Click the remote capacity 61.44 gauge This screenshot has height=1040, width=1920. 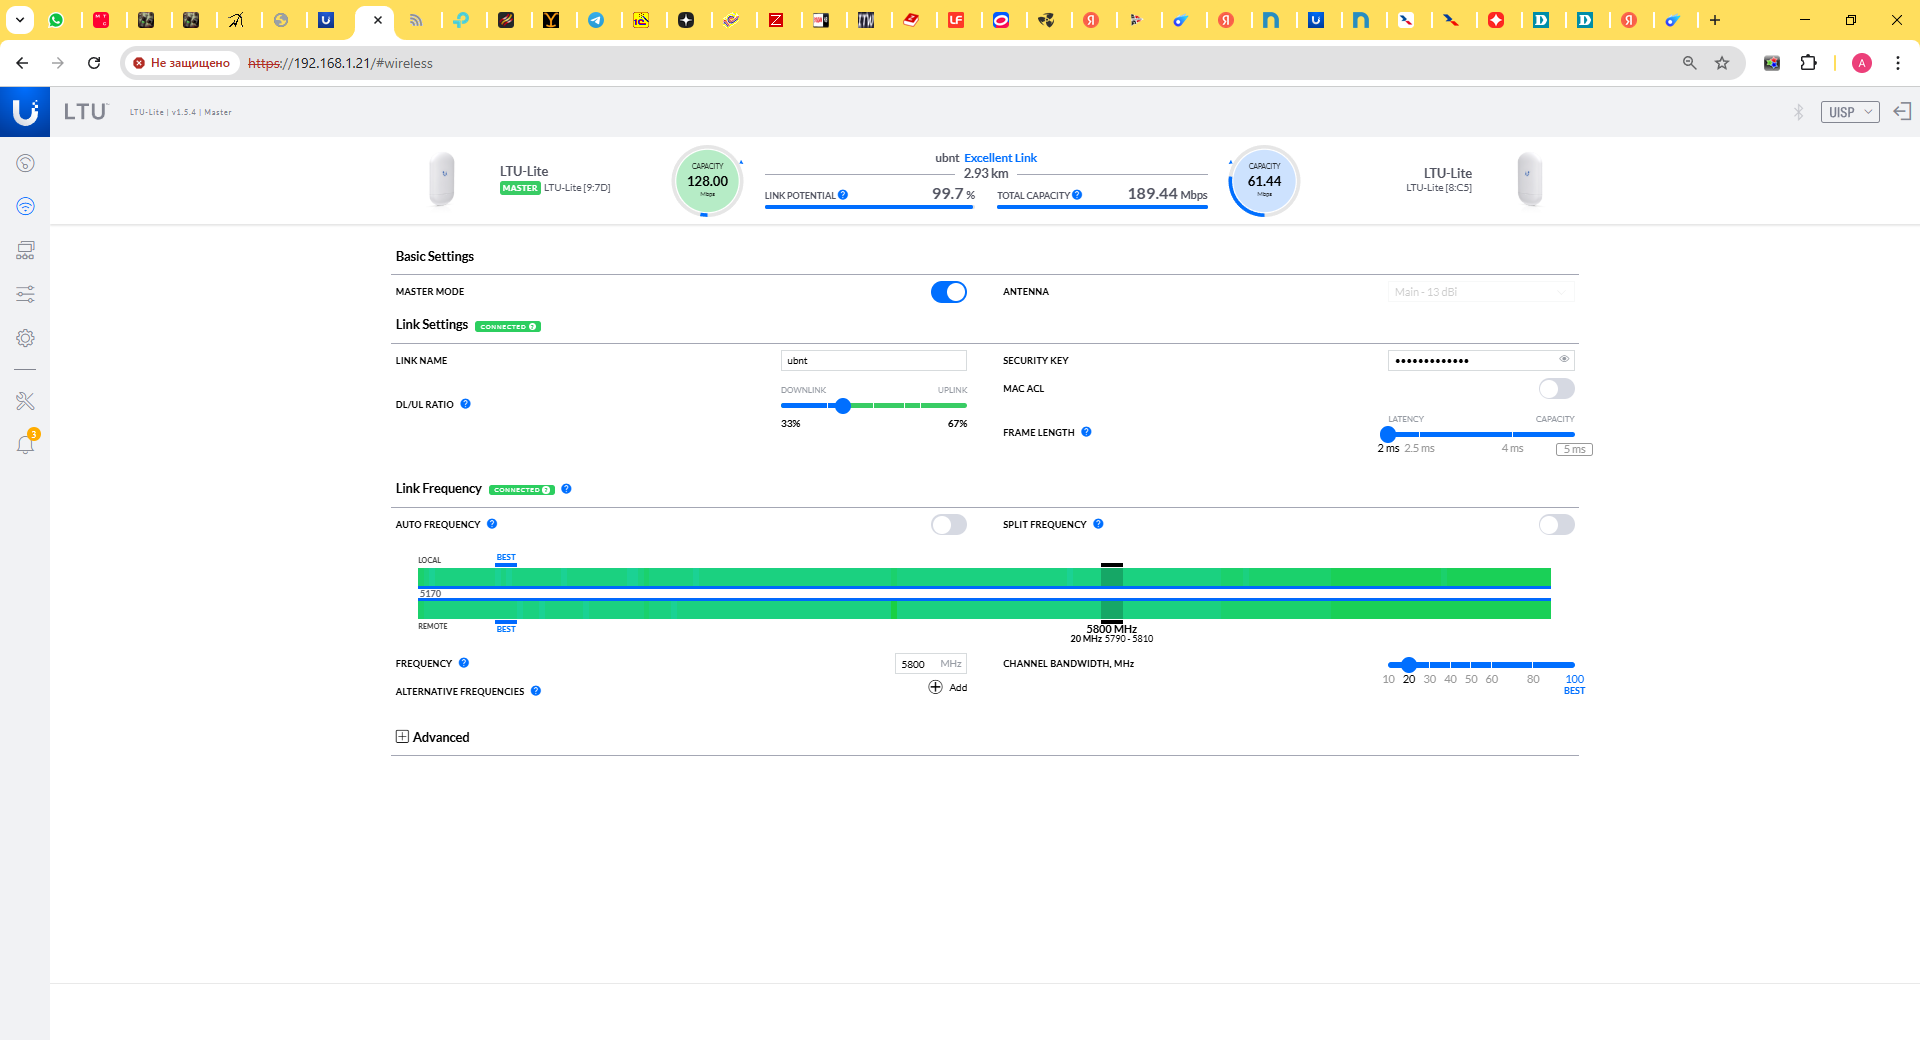(x=1264, y=181)
